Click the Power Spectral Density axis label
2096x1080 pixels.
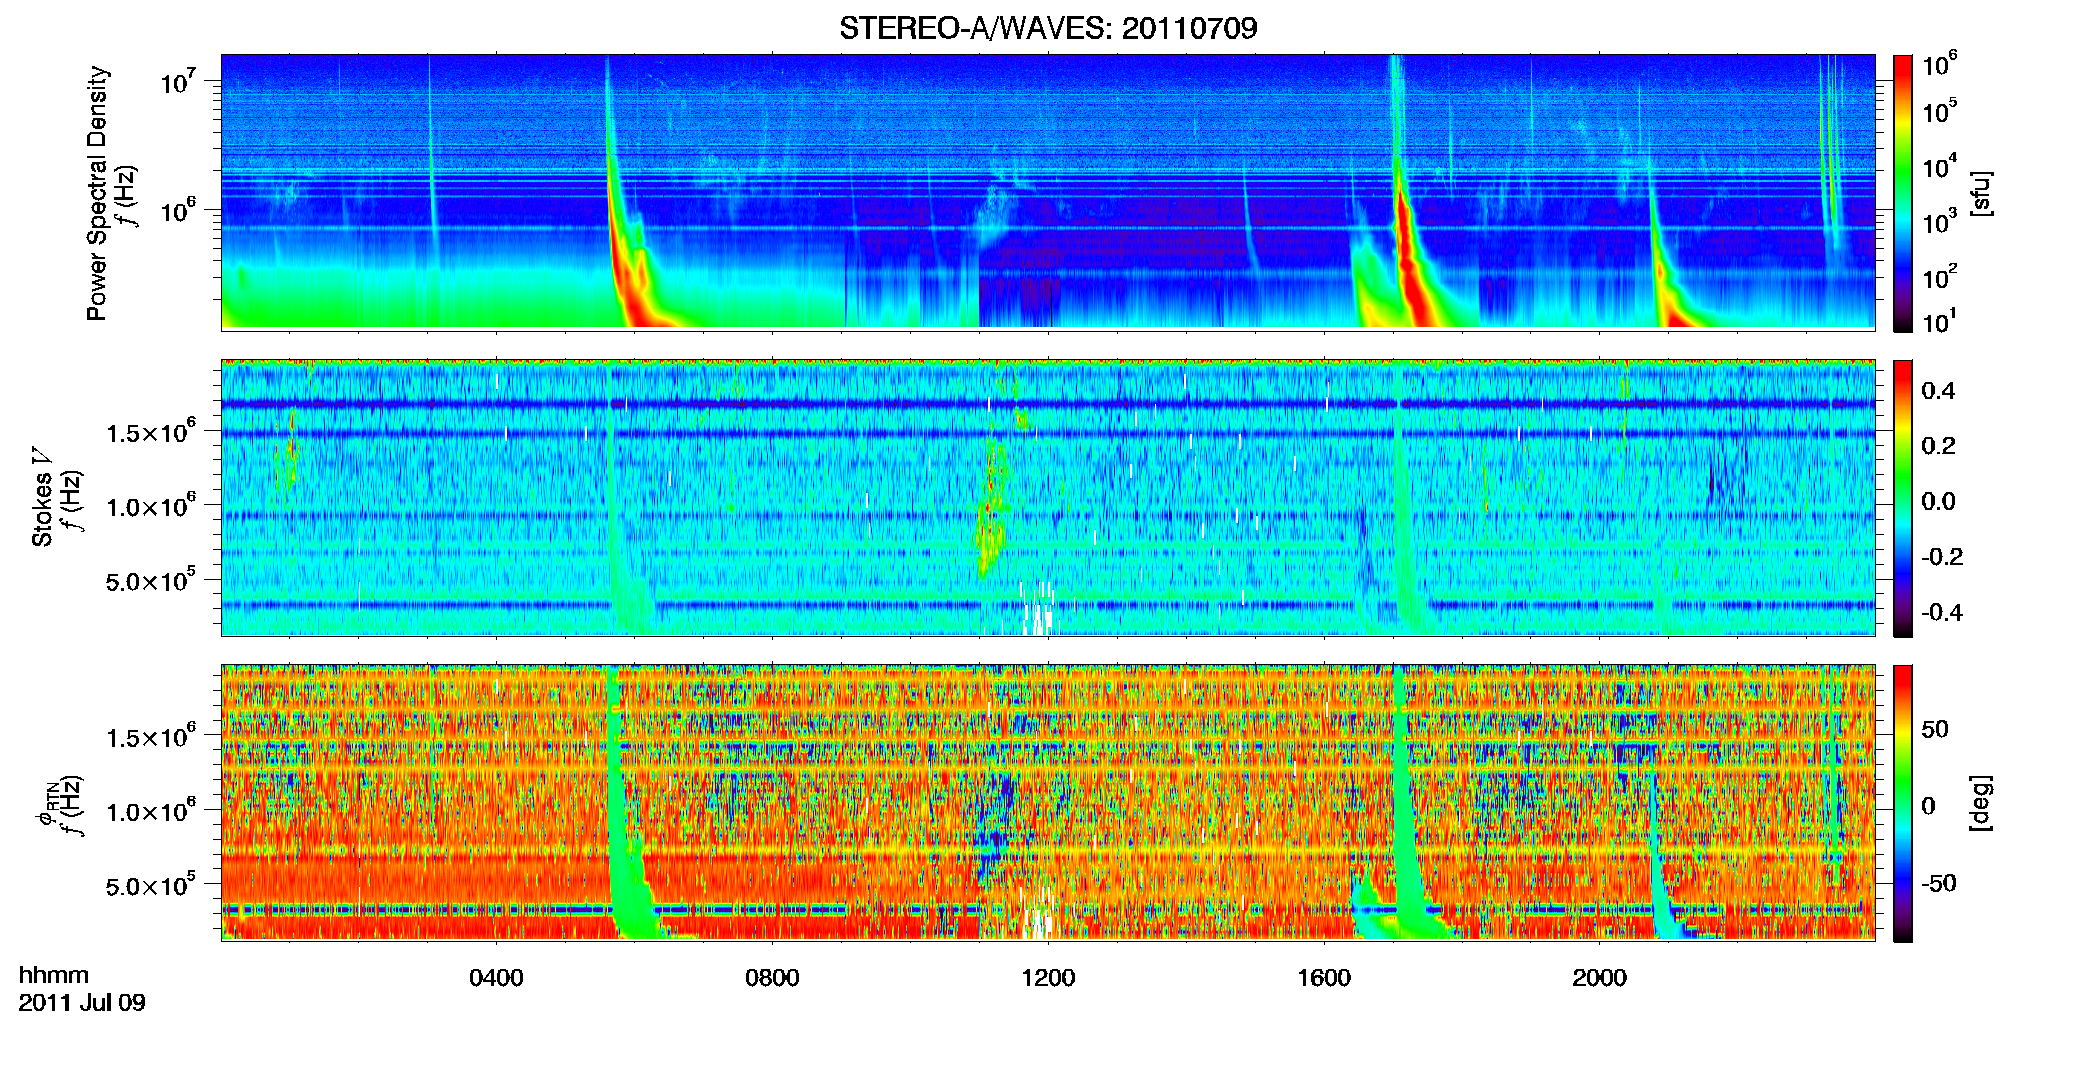[97, 193]
